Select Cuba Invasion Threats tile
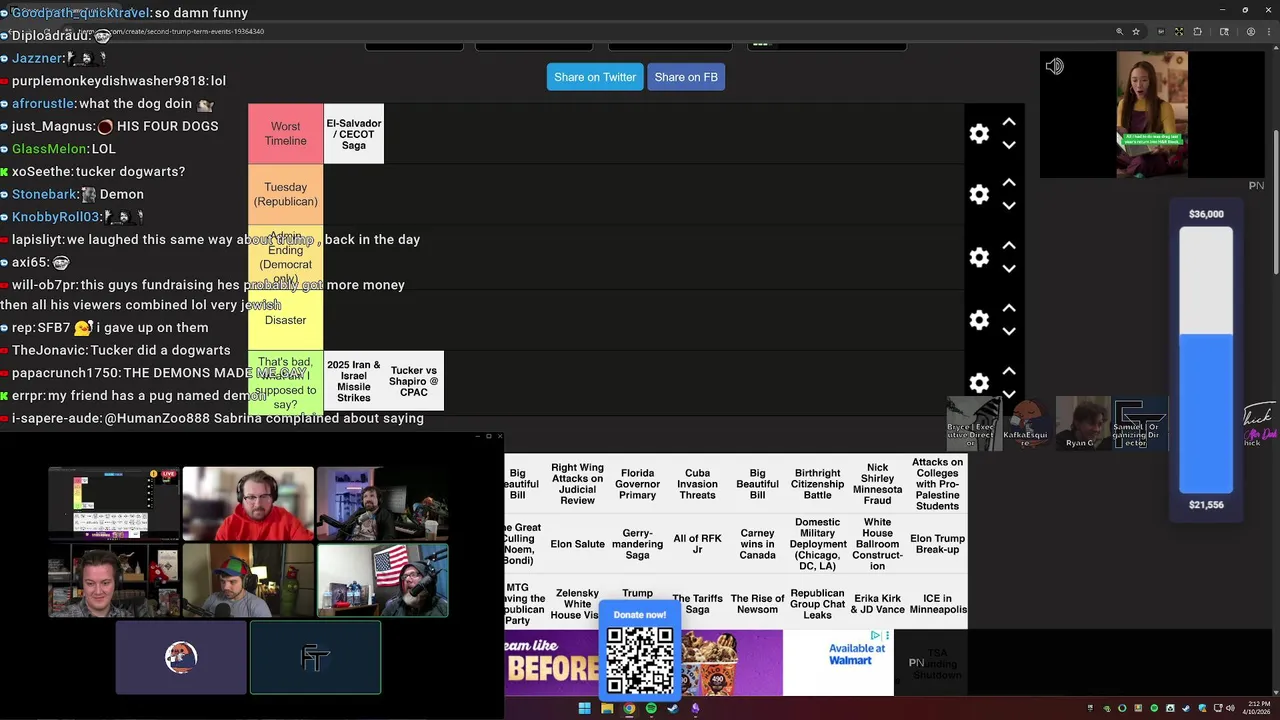This screenshot has height=720, width=1280. (x=697, y=484)
